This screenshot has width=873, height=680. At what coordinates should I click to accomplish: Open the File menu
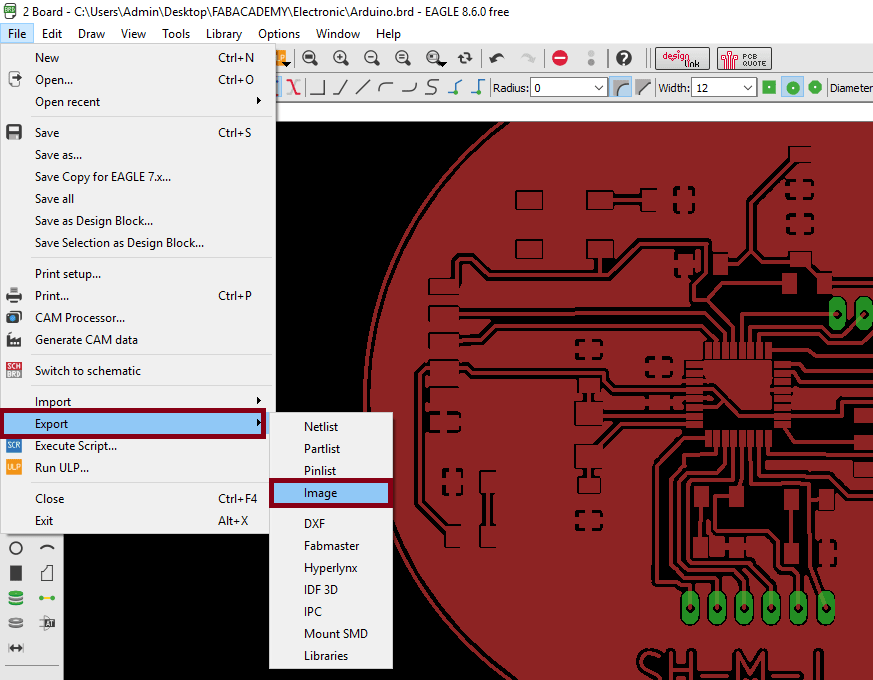coord(17,34)
